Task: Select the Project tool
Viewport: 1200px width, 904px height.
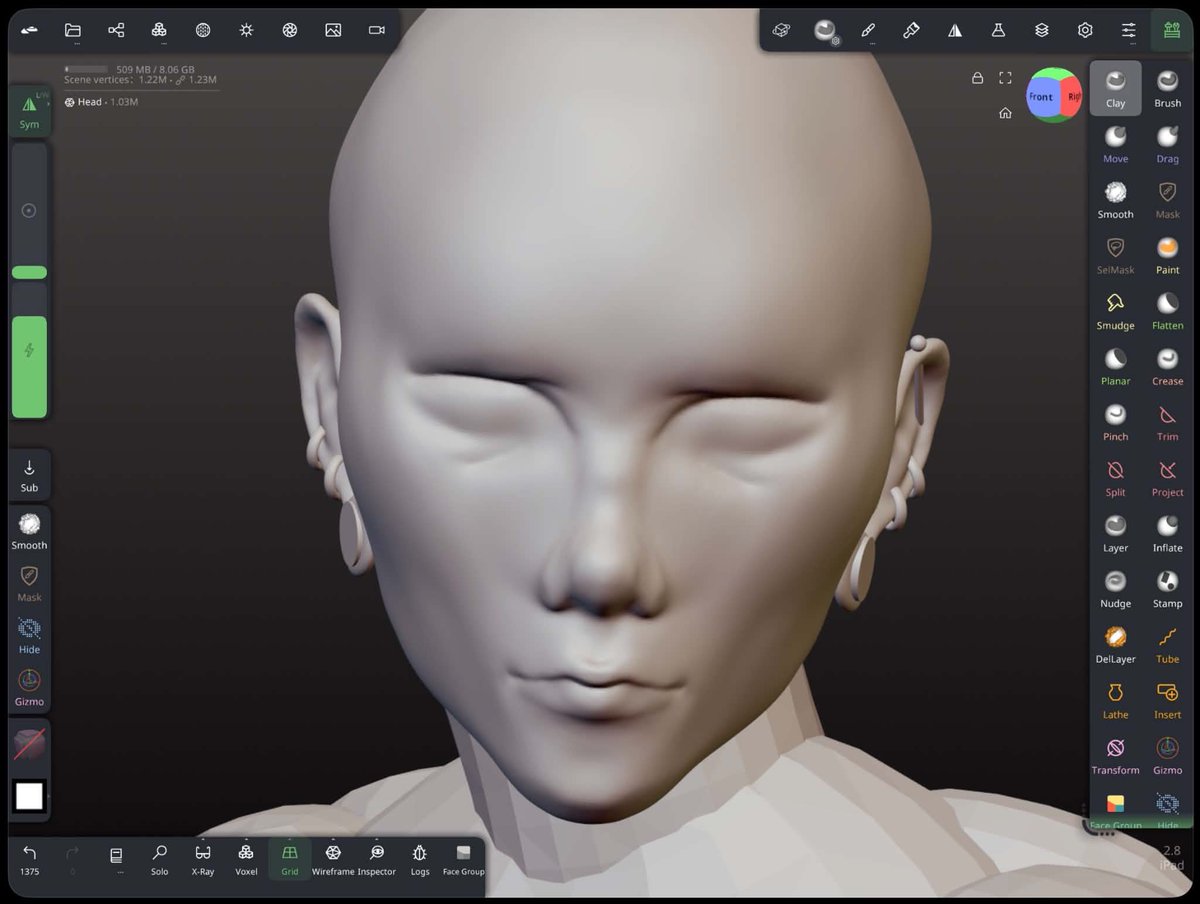Action: pos(1167,478)
